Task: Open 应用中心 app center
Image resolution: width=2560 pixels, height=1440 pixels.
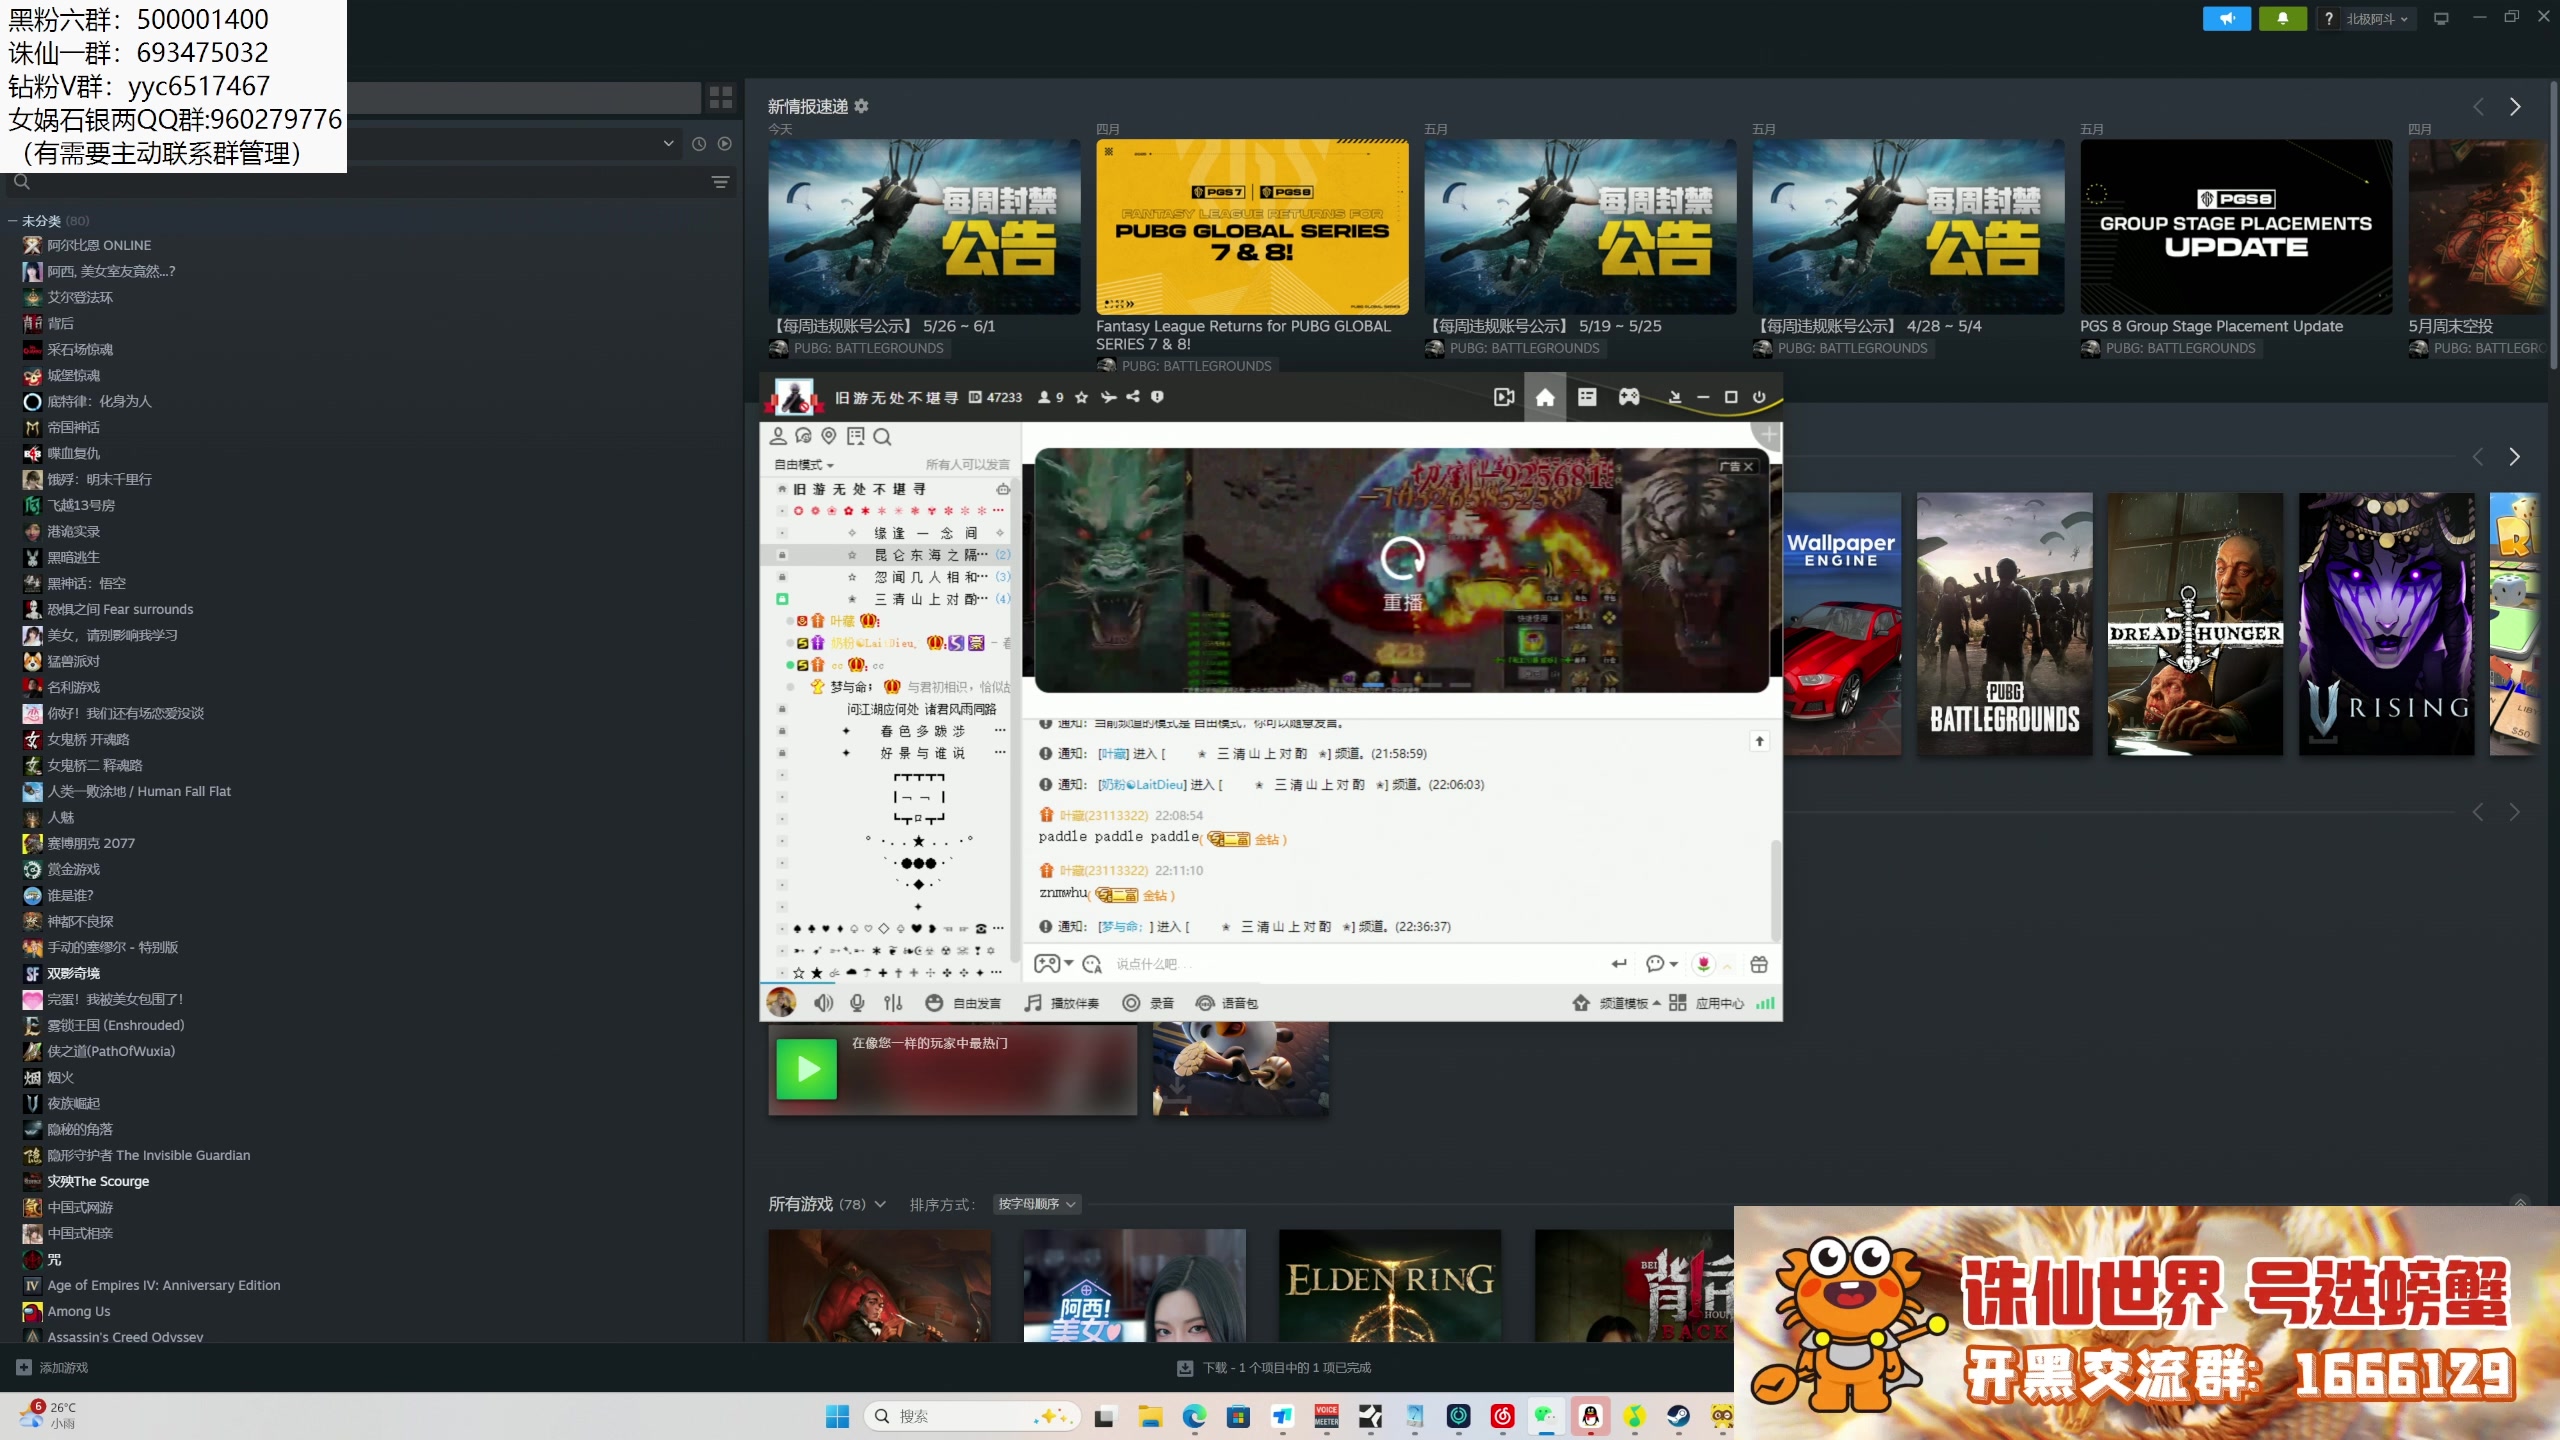Action: pos(1706,1003)
